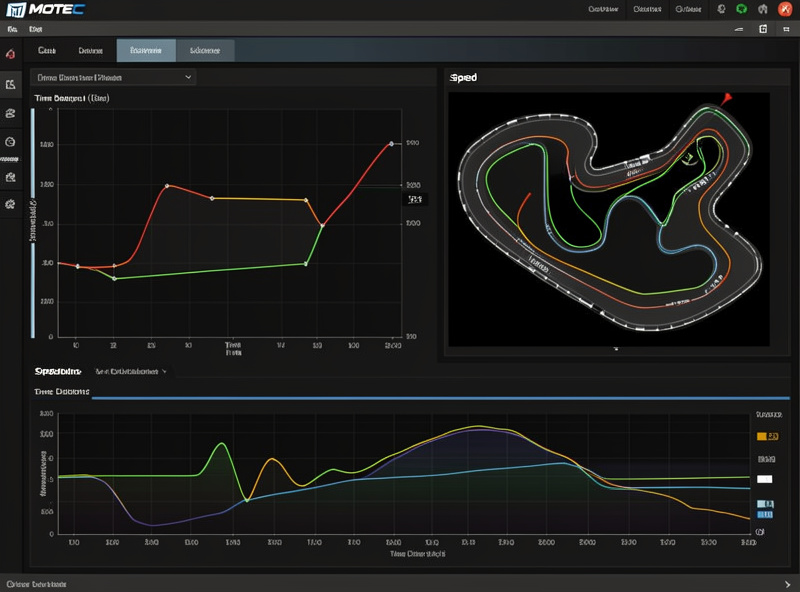Click the green circular status icon in header
Image resolution: width=800 pixels, height=592 pixels.
point(741,9)
